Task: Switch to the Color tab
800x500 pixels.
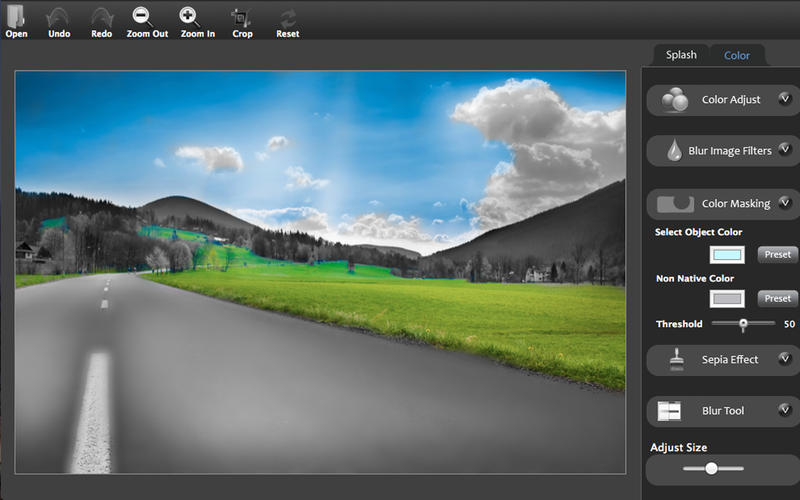Action: point(737,55)
